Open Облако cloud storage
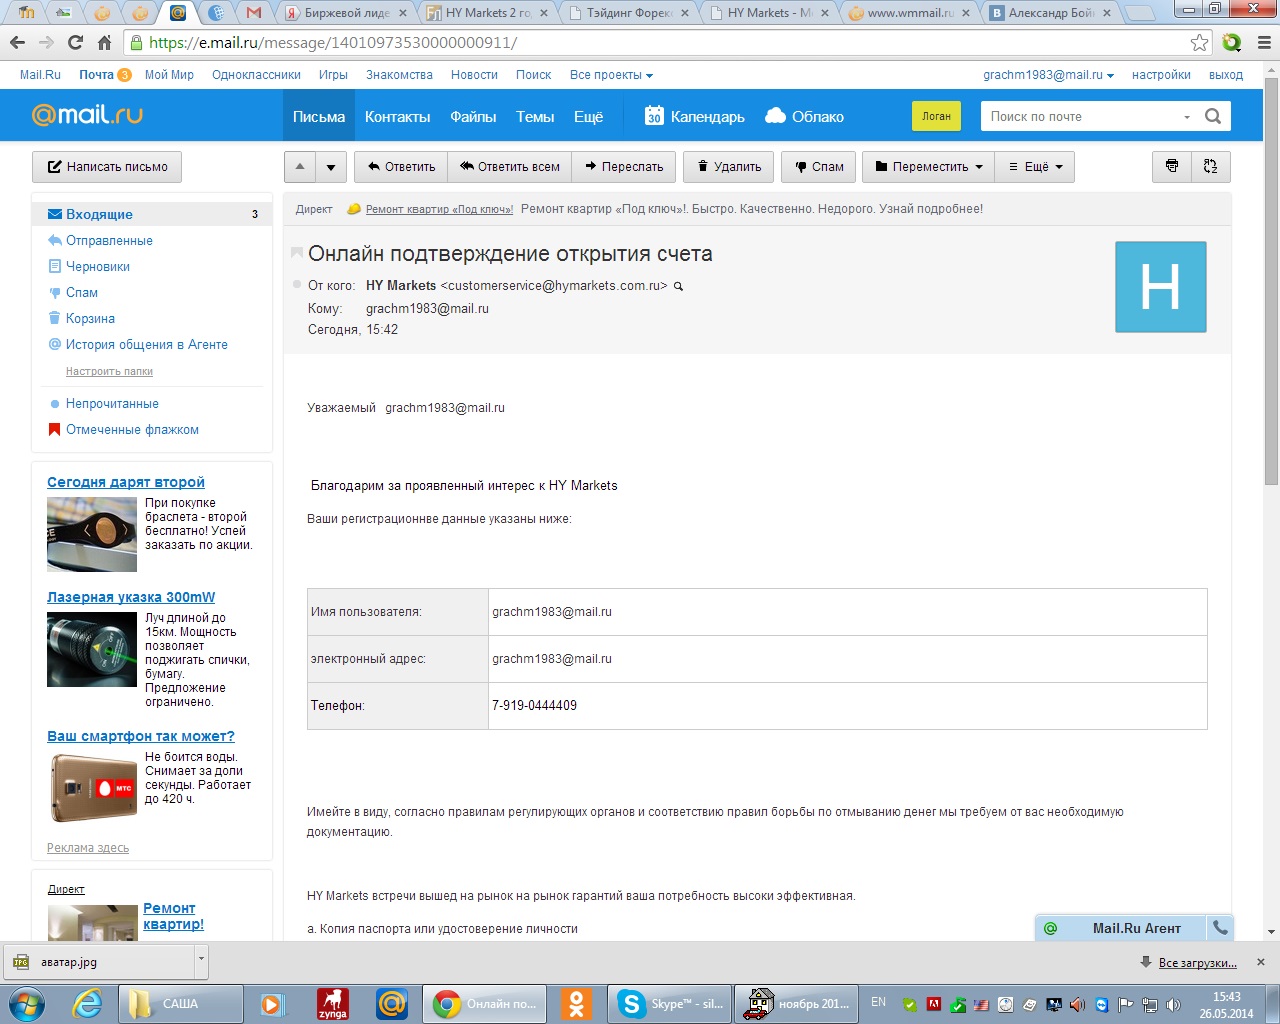 804,116
